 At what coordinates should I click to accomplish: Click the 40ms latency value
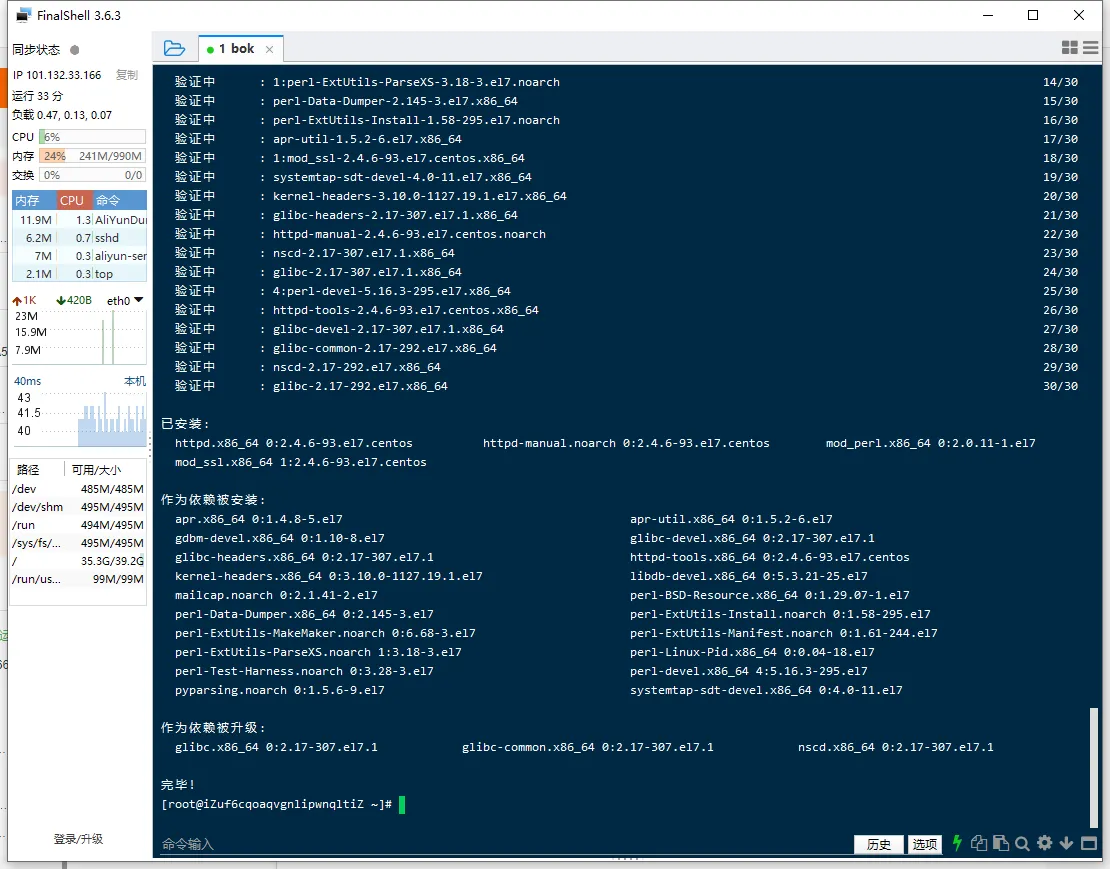click(28, 381)
